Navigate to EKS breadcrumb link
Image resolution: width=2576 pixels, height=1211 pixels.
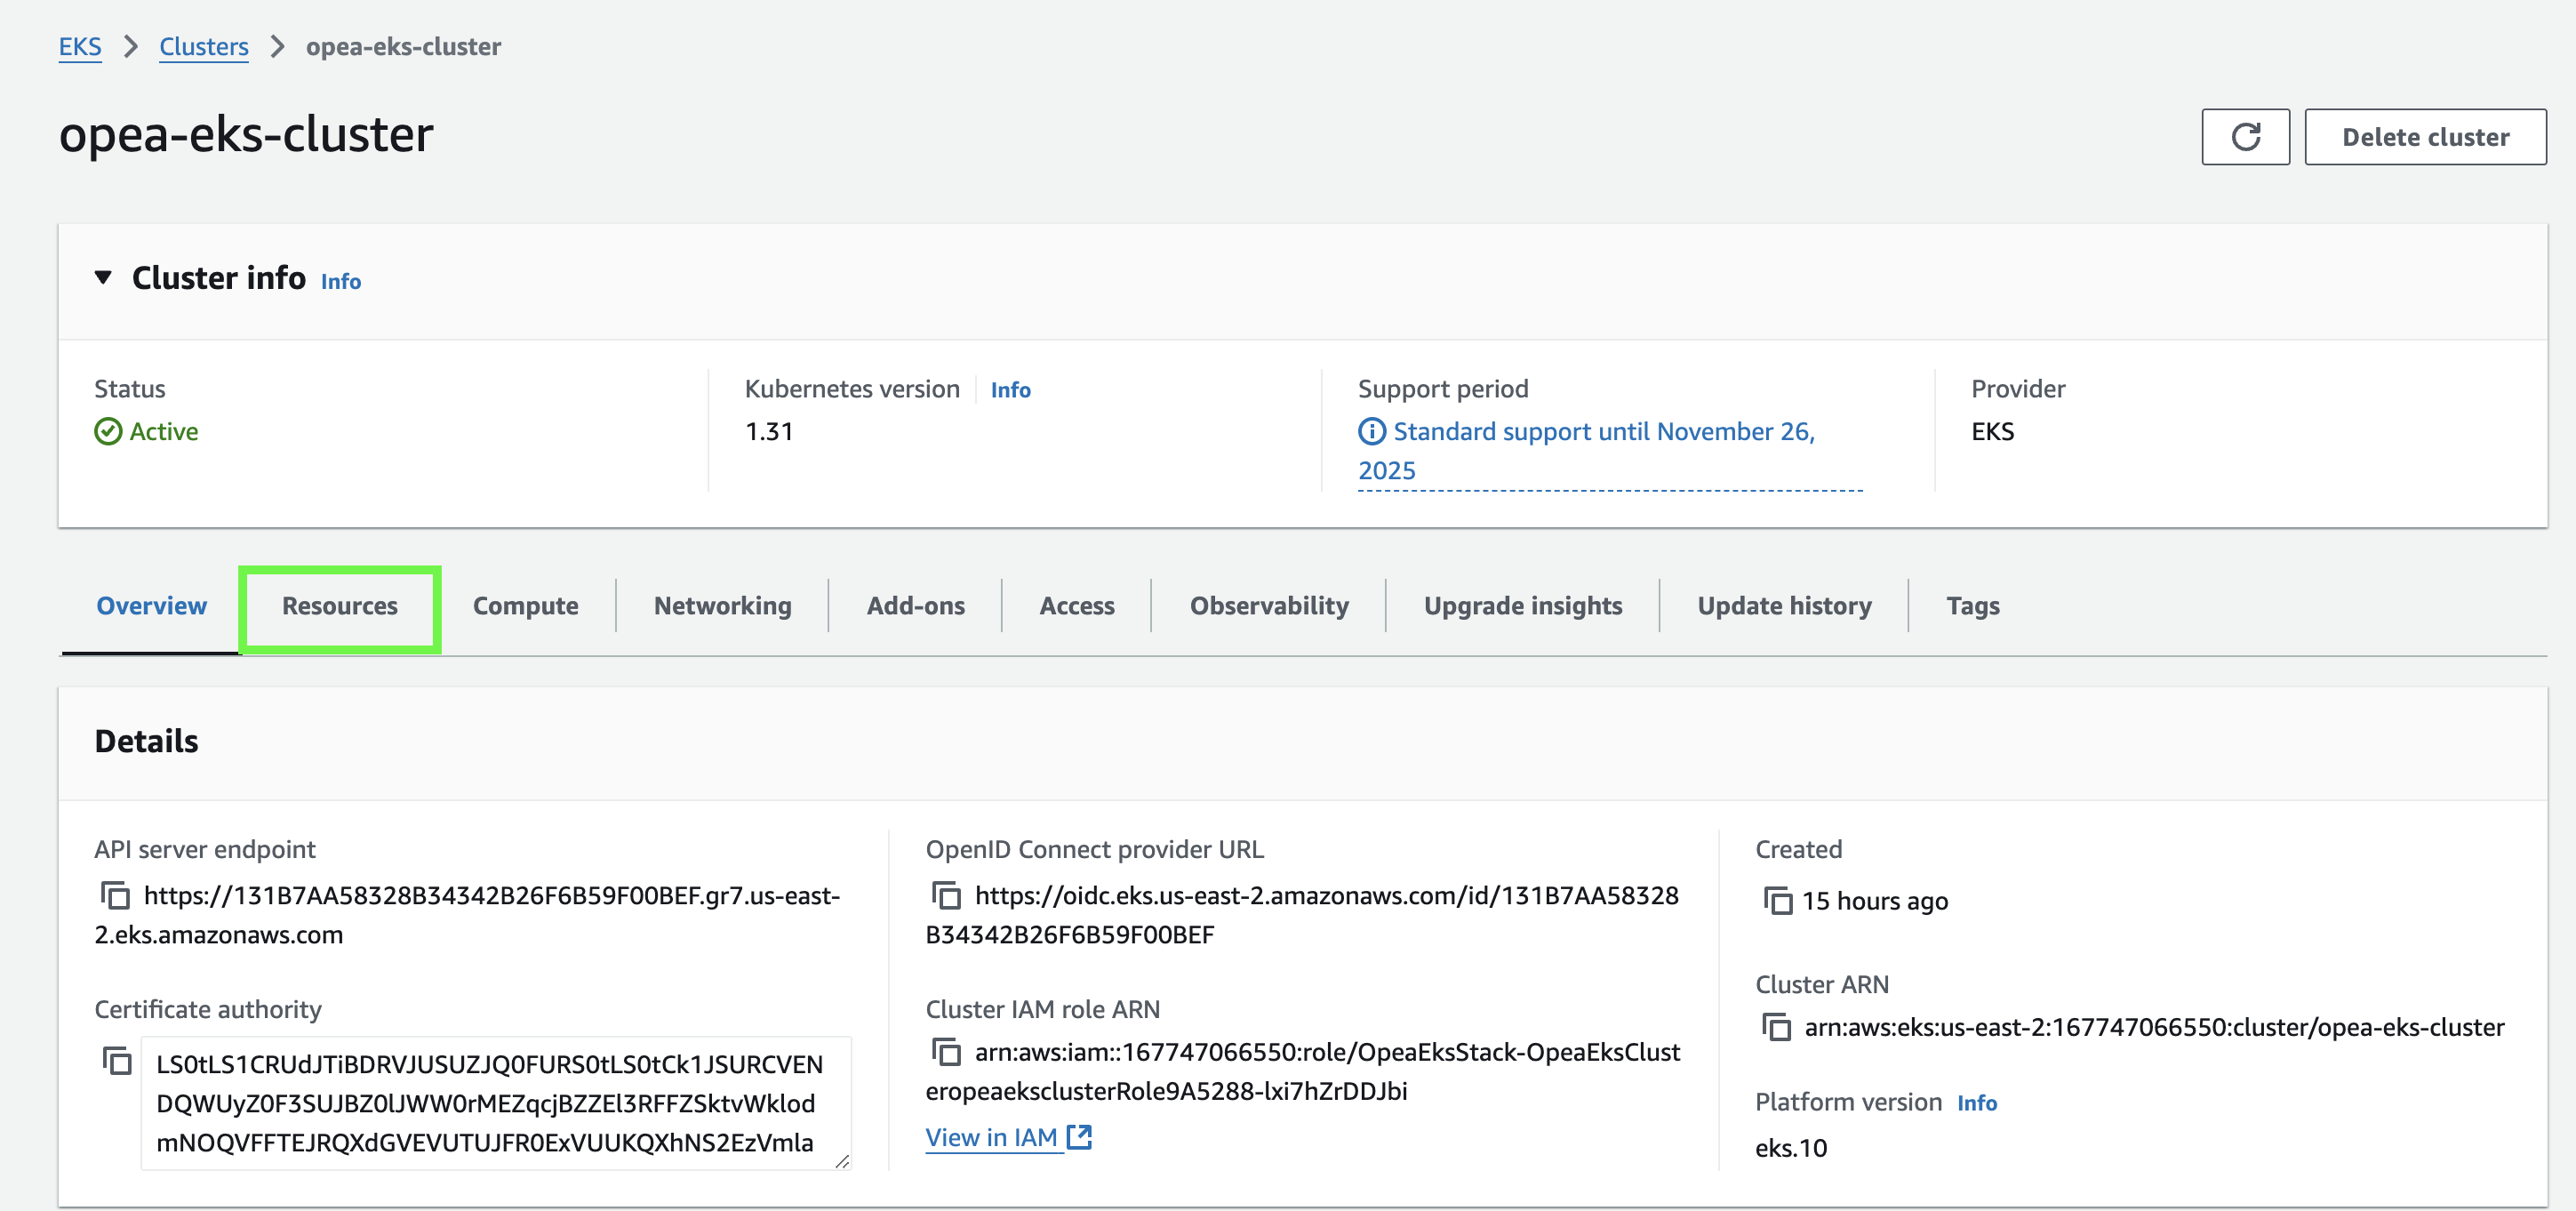click(80, 46)
